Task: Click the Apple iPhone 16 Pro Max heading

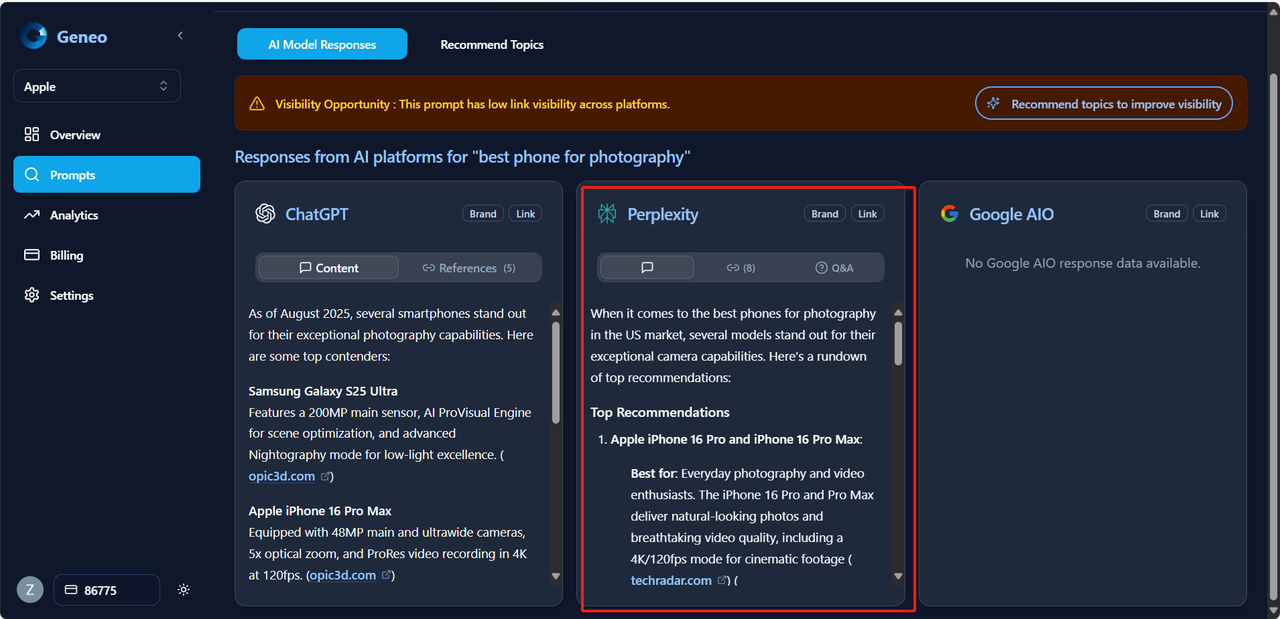Action: tap(320, 511)
